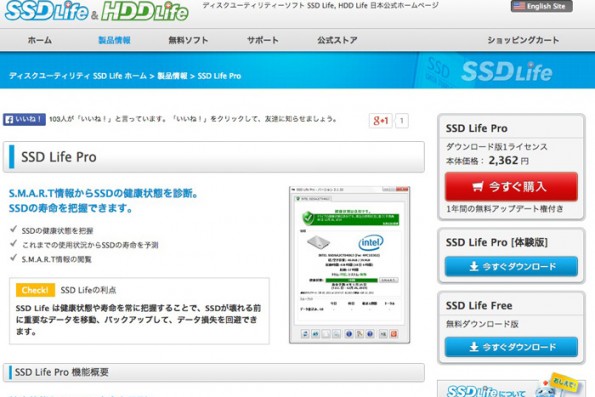Click the HDD Life logo

pos(145,11)
